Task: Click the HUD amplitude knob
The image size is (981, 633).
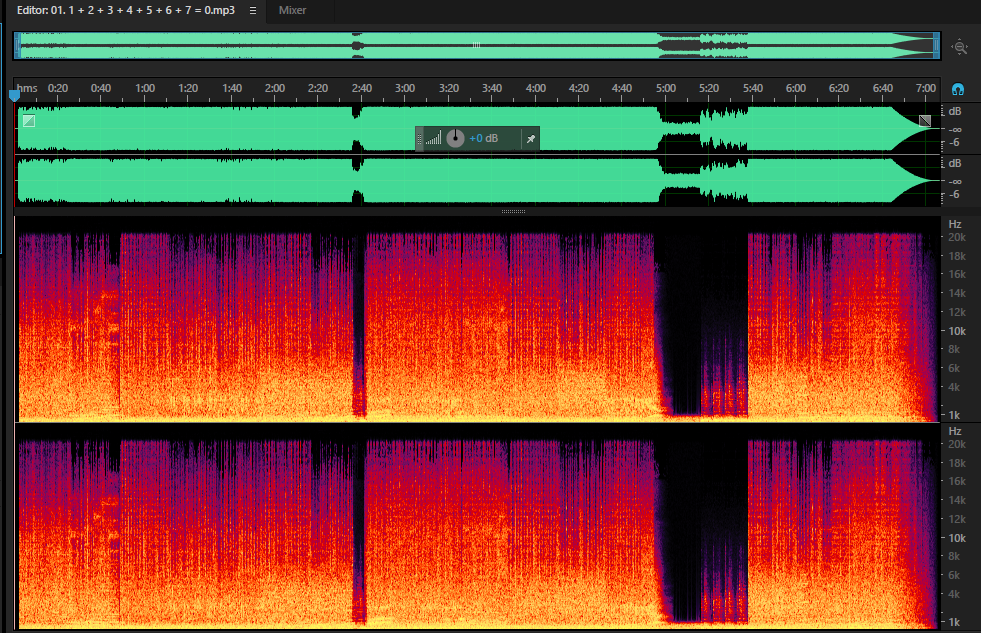Action: pyautogui.click(x=455, y=138)
